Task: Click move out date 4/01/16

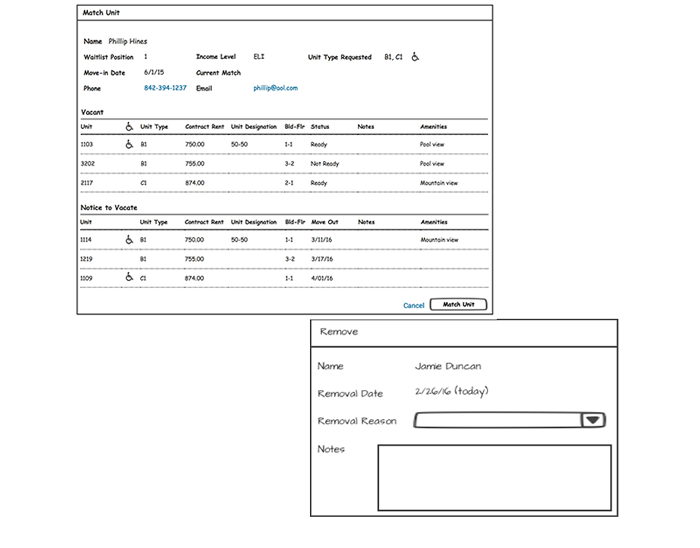Action: (321, 278)
